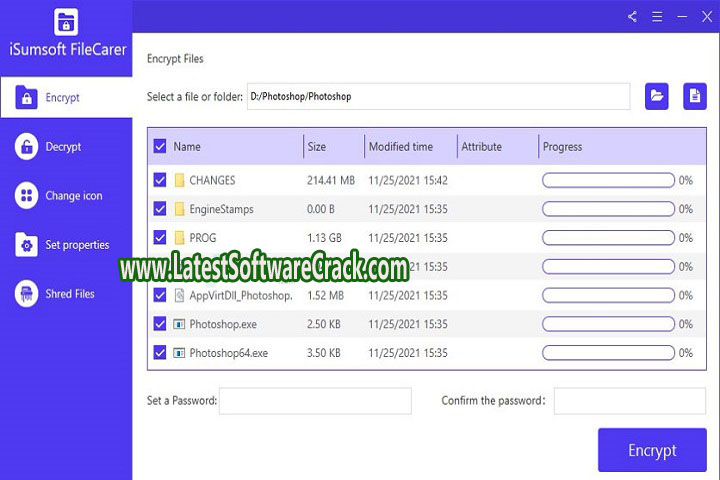Uncheck the Photoshop.exe row checkbox
720x480 pixels.
tap(160, 324)
